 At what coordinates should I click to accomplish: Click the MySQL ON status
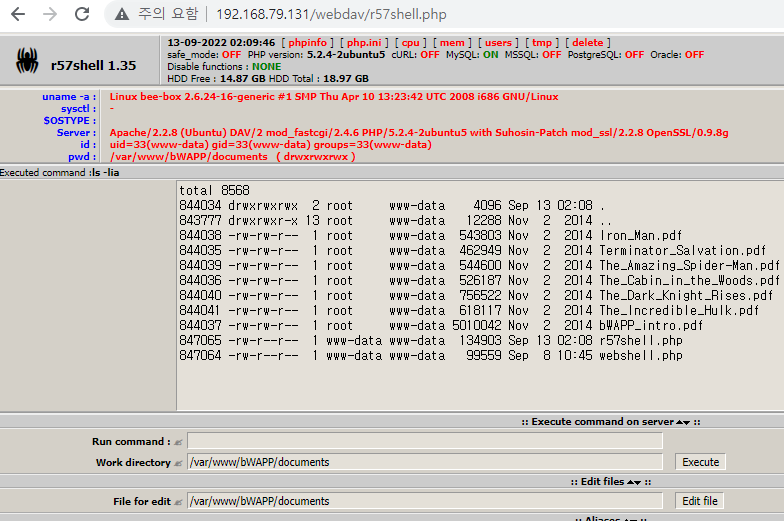coord(490,54)
